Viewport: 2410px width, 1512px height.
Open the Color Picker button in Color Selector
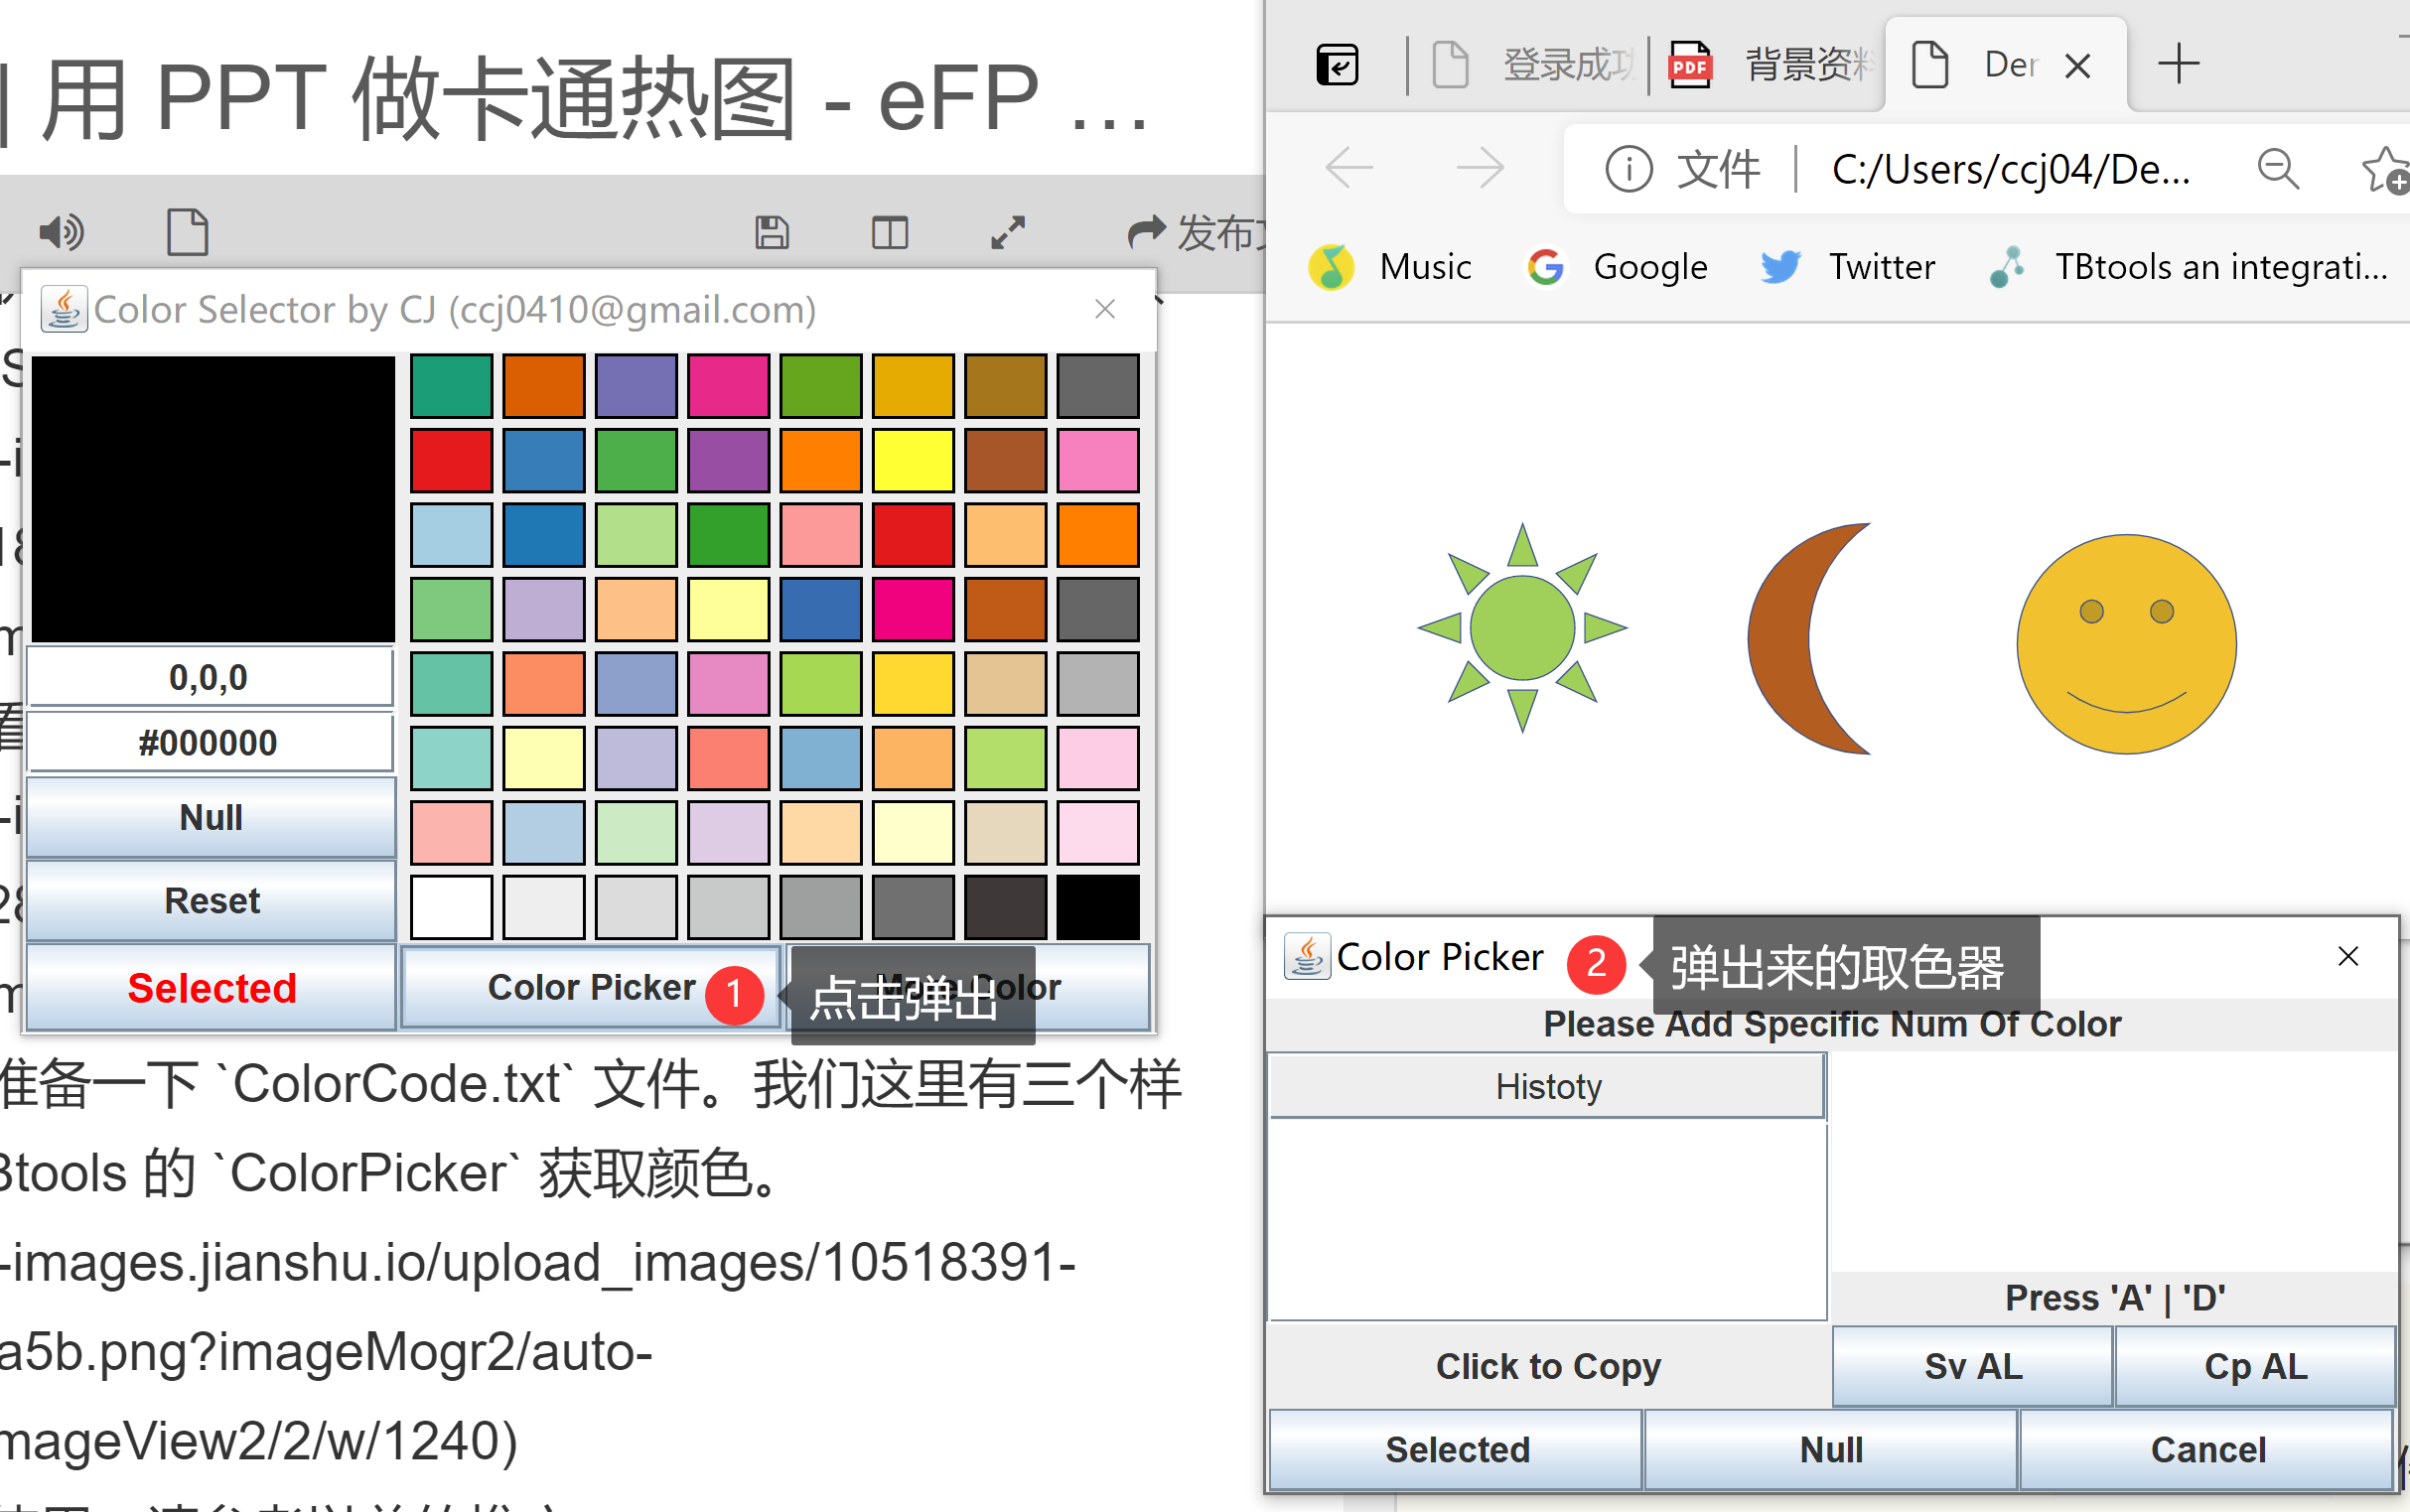[590, 987]
